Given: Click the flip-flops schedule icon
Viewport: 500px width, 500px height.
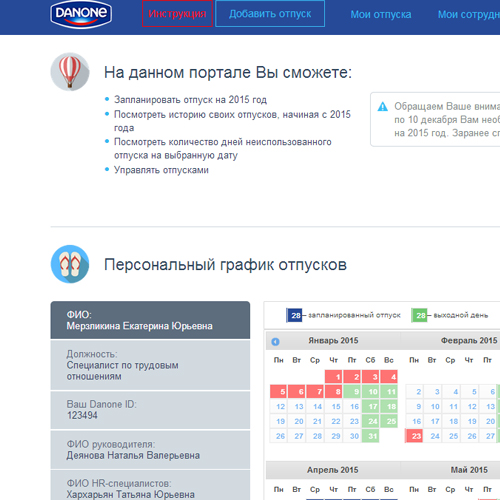Looking at the screenshot, I should 70,264.
